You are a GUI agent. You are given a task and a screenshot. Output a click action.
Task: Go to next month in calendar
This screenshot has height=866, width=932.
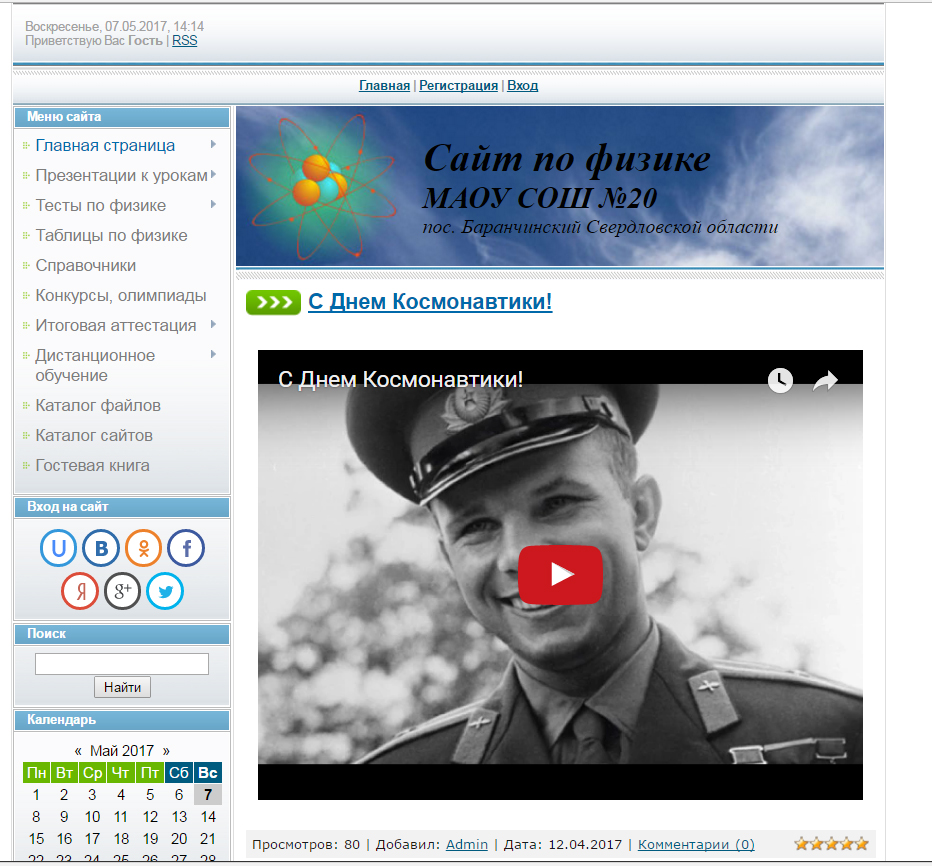166,751
